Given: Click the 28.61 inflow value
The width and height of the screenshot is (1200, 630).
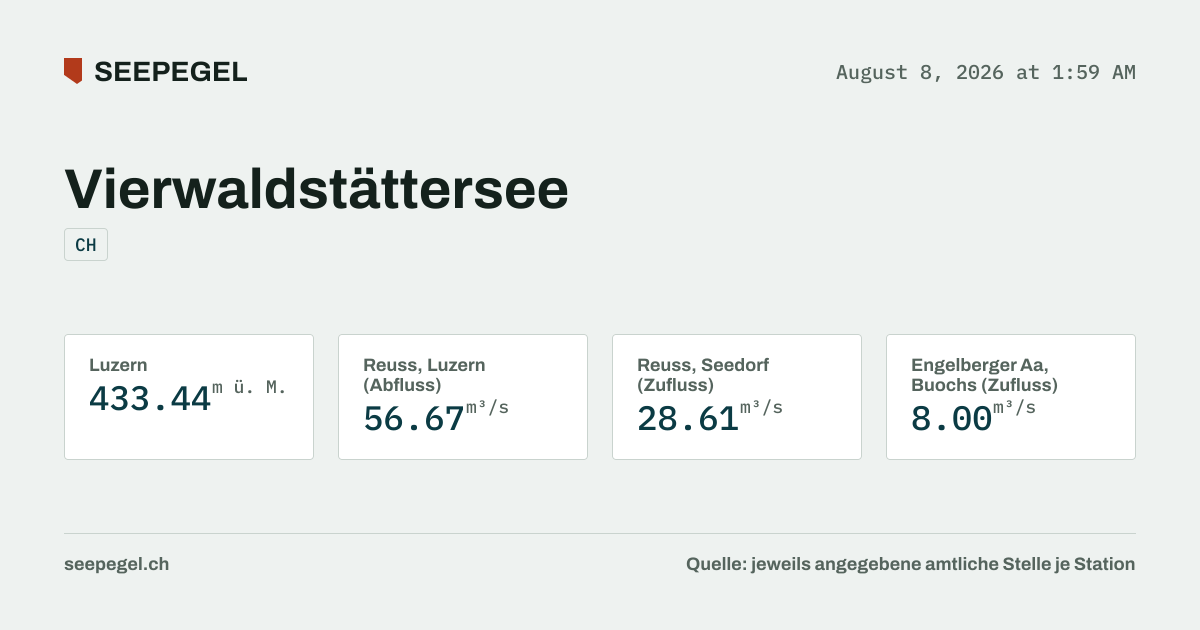Looking at the screenshot, I should 688,418.
